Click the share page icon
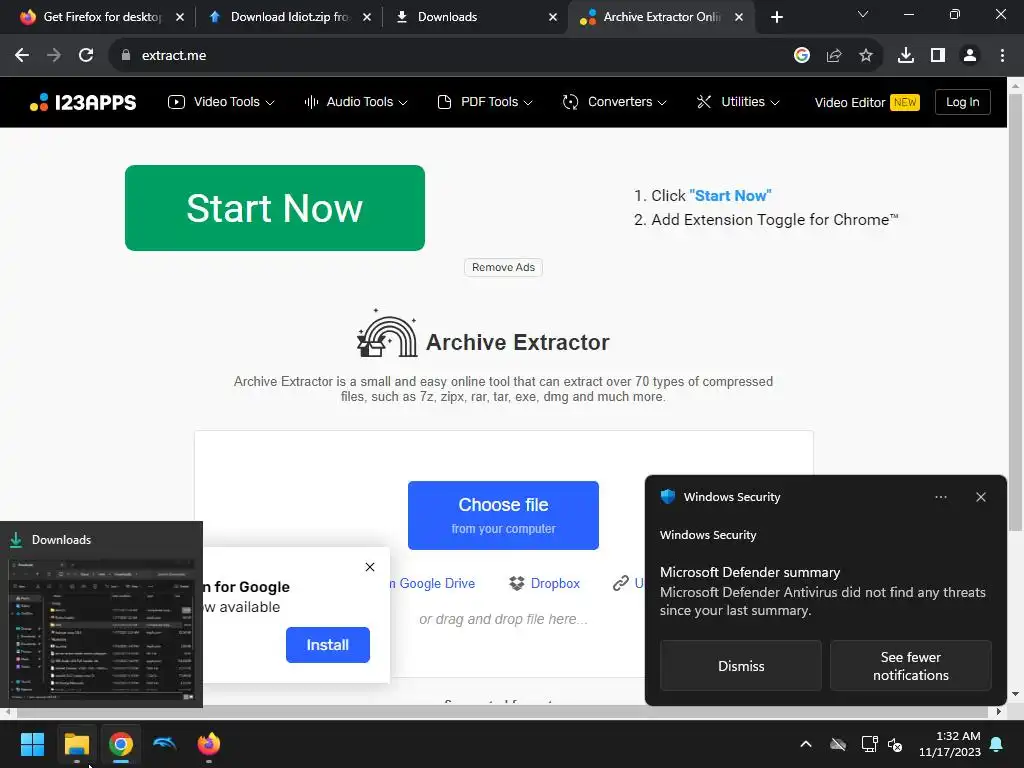 point(834,56)
